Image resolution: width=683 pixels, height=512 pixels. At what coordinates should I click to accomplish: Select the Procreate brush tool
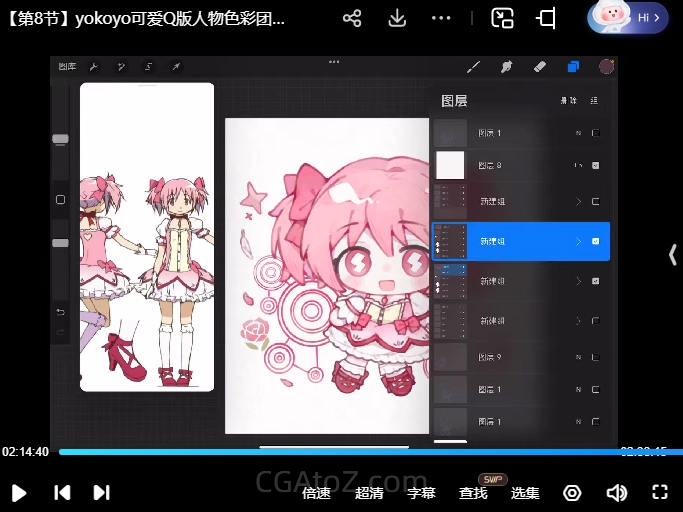click(x=474, y=67)
